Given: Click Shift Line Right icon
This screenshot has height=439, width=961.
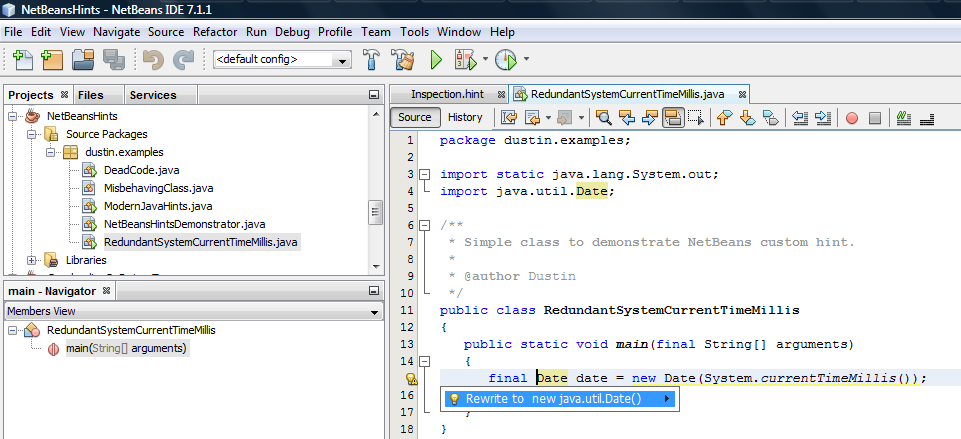Looking at the screenshot, I should click(823, 117).
